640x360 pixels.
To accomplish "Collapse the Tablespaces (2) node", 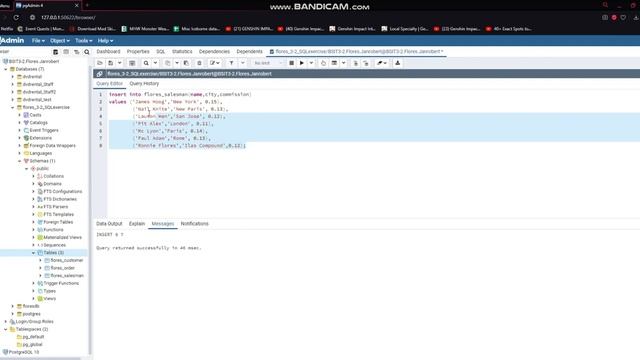I will tap(6, 329).
